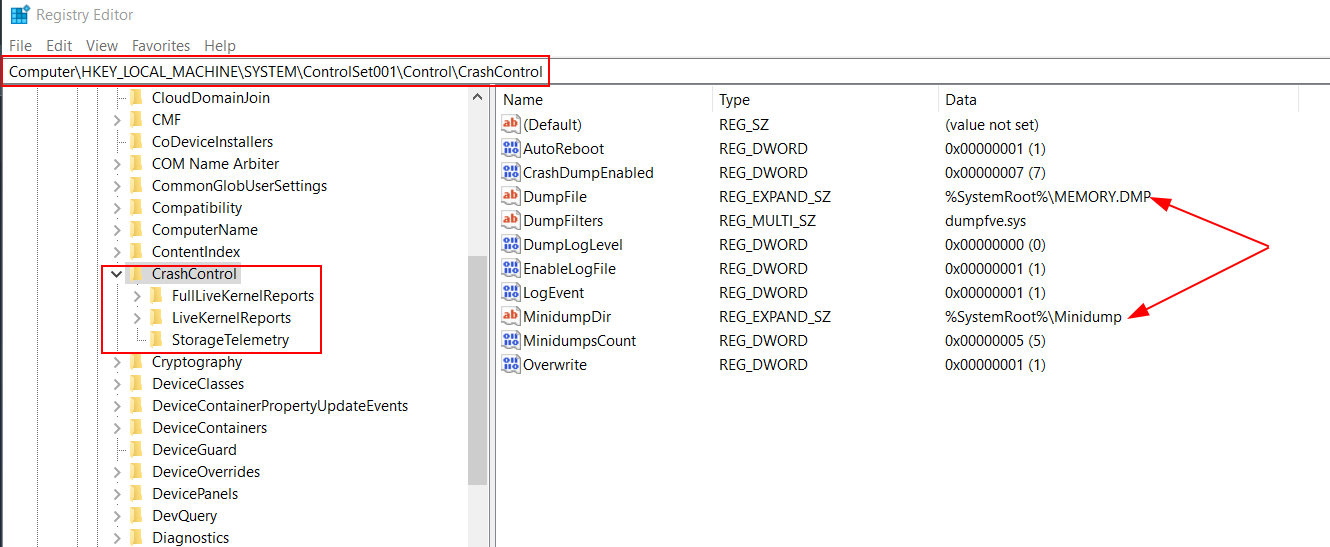Select the folder icon of the Cryptography key
This screenshot has width=1330, height=547.
point(136,362)
